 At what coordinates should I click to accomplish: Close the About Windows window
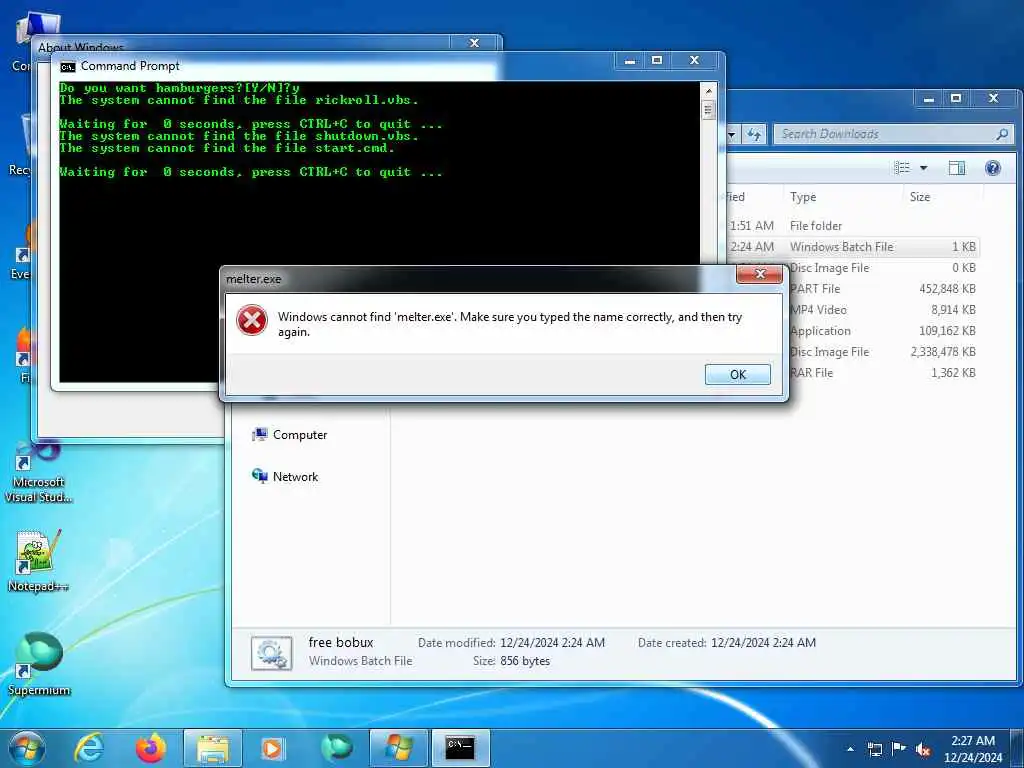pyautogui.click(x=475, y=43)
